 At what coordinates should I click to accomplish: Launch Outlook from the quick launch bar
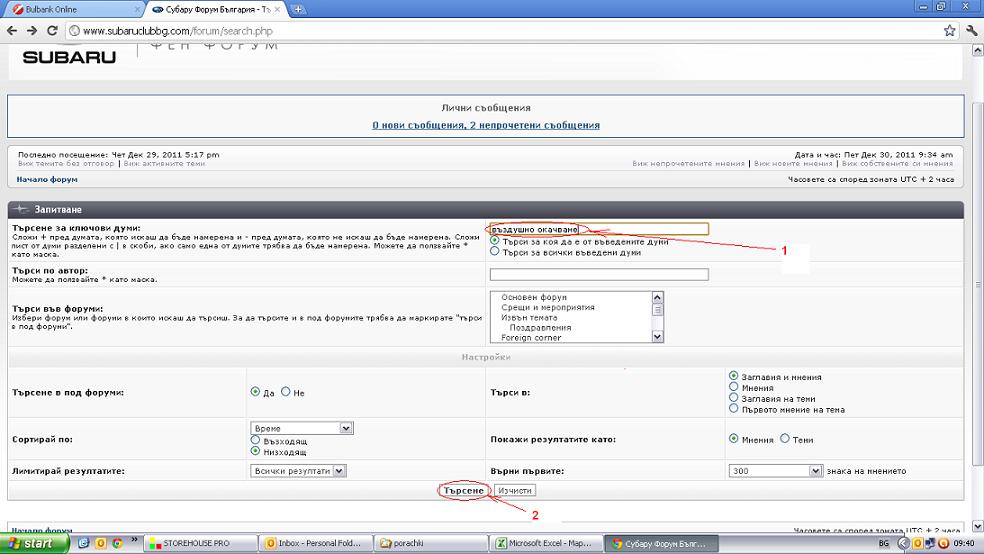[100, 543]
